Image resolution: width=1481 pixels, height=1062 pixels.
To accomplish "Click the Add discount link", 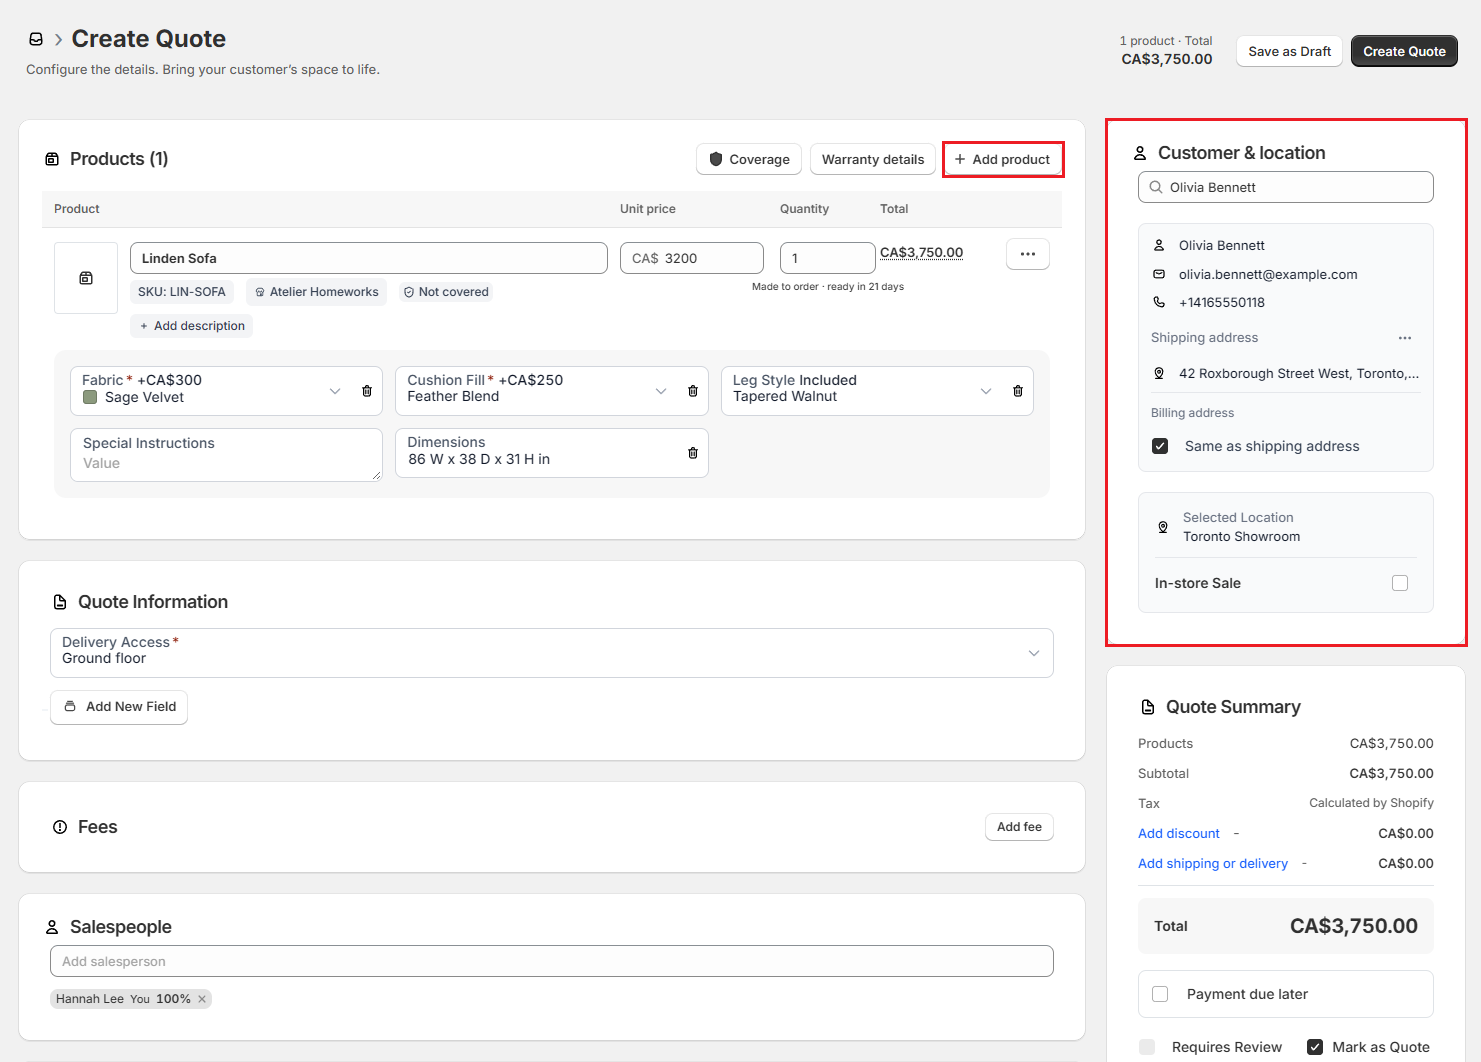I will [1179, 833].
